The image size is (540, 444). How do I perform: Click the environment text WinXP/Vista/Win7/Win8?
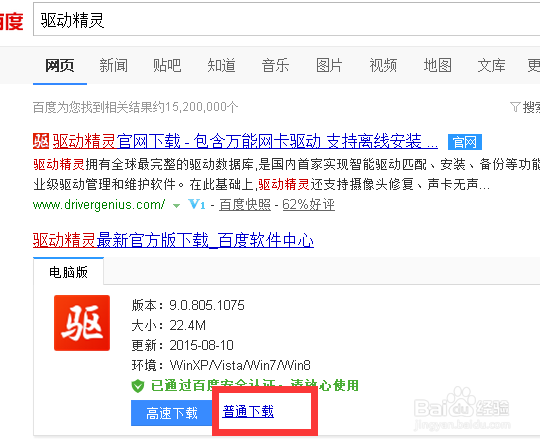point(240,365)
